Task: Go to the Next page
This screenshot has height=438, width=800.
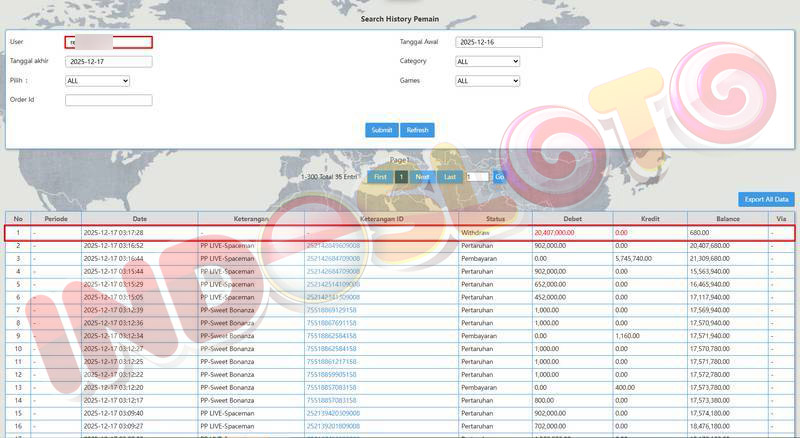Action: coord(422,177)
